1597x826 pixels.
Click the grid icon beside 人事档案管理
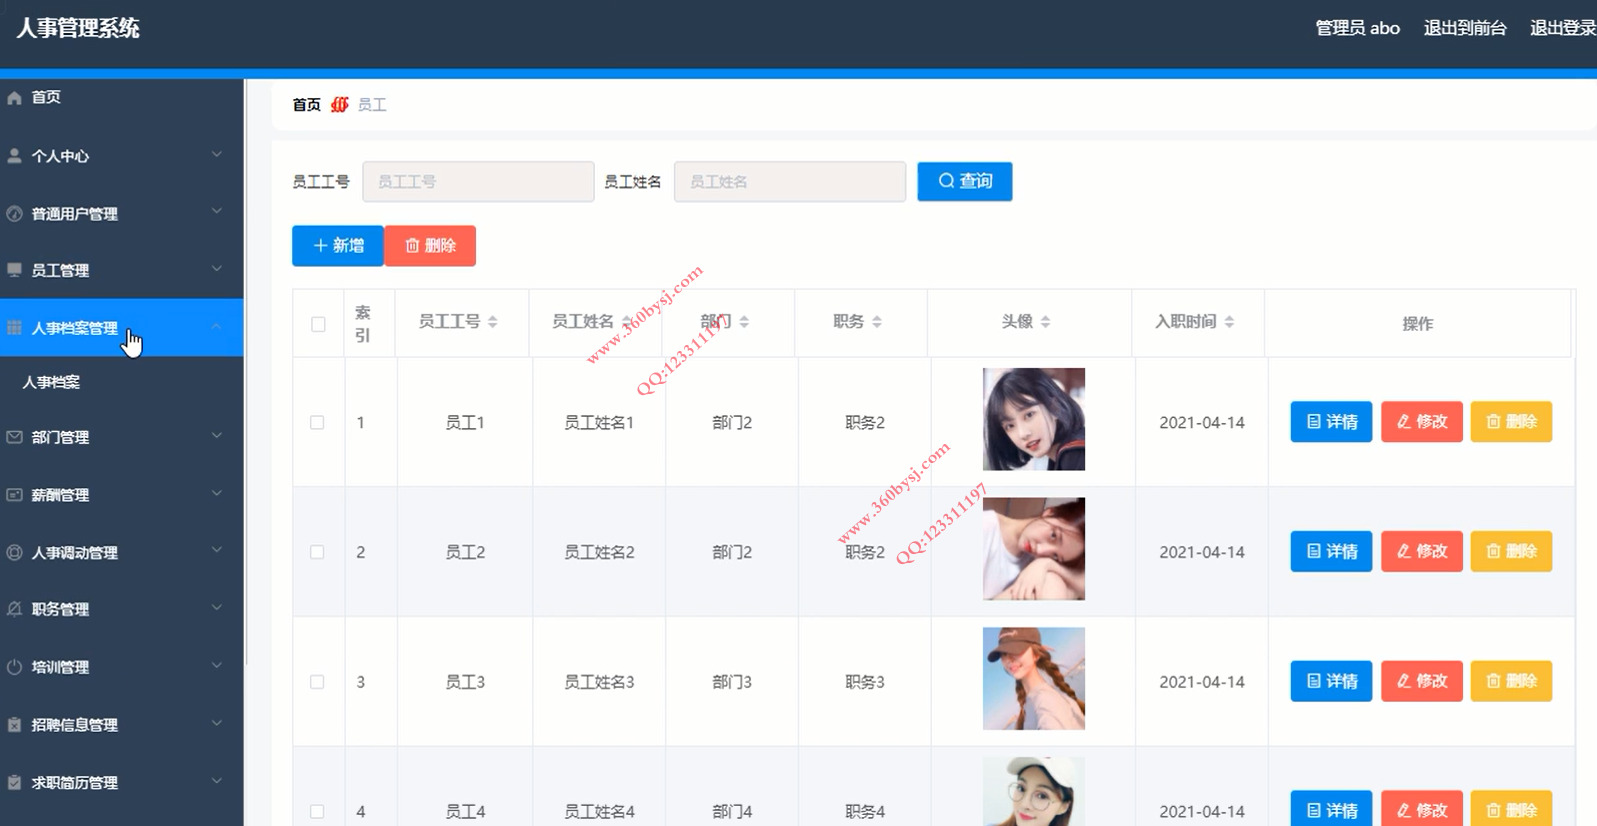coord(14,328)
